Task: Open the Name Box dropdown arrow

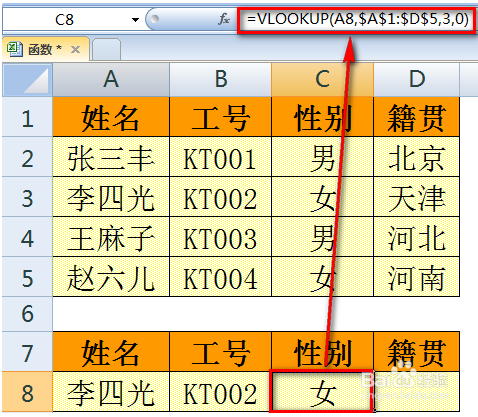Action: click(x=135, y=20)
